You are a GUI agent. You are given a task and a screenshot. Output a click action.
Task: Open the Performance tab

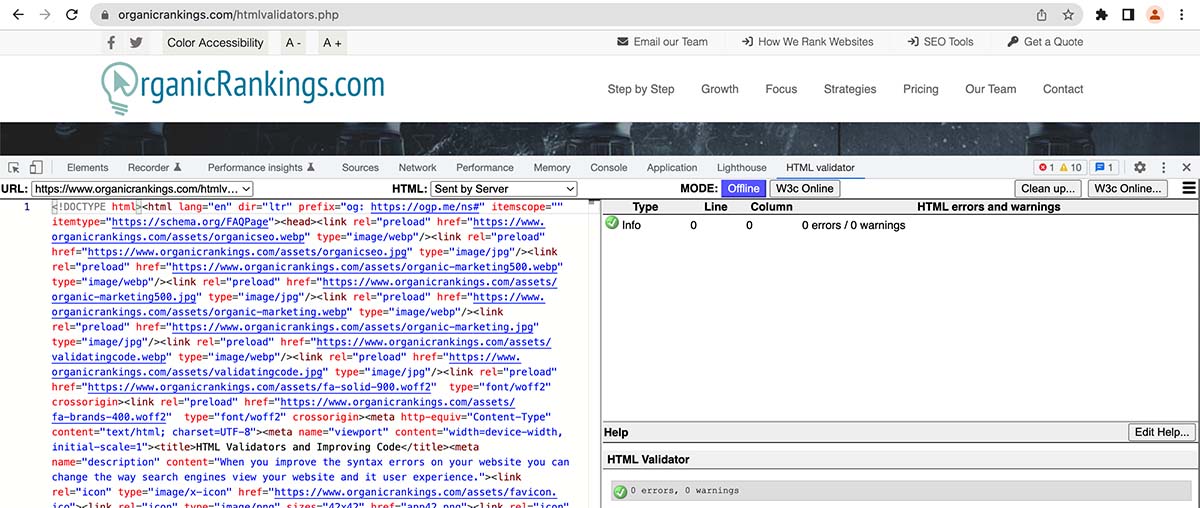[485, 168]
